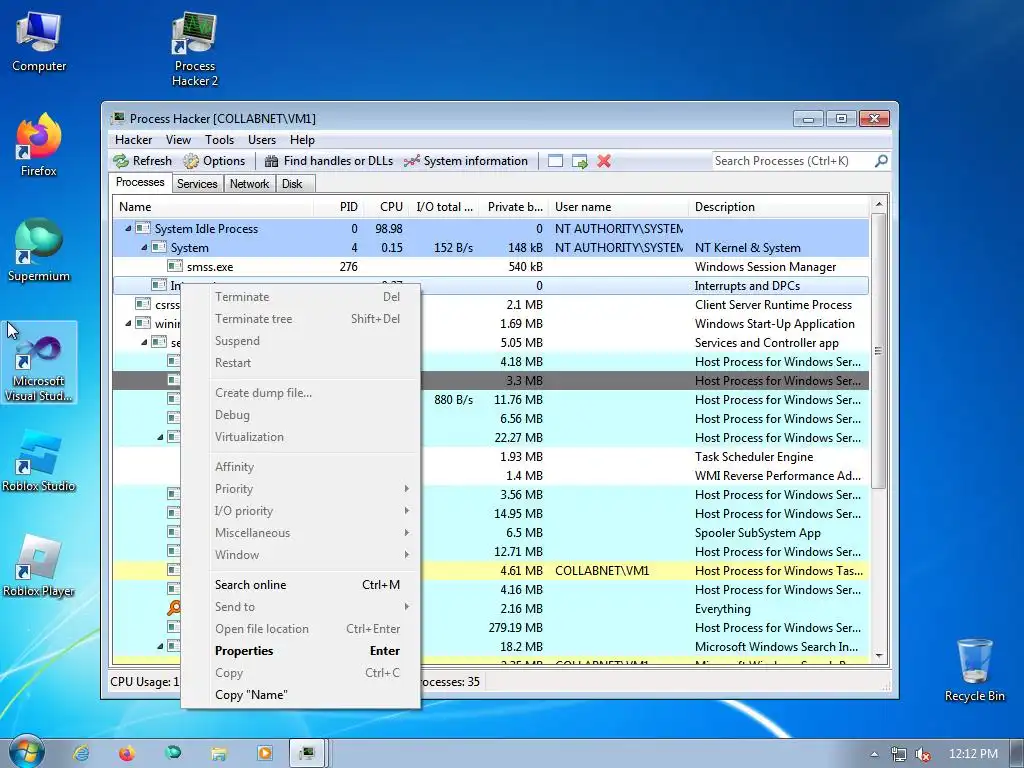Sort by the Name column header
This screenshot has height=768, width=1024.
click(x=213, y=207)
